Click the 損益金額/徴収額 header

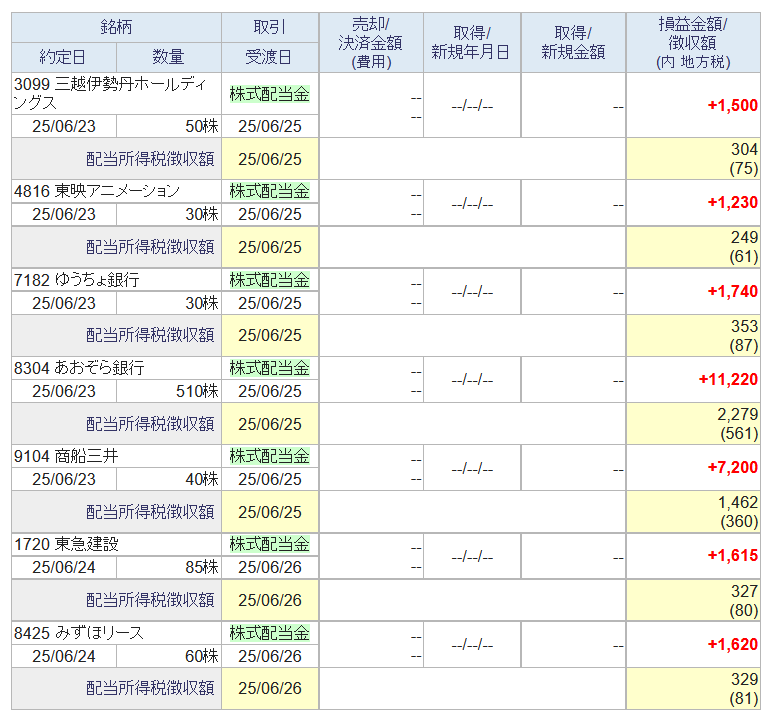click(x=693, y=42)
